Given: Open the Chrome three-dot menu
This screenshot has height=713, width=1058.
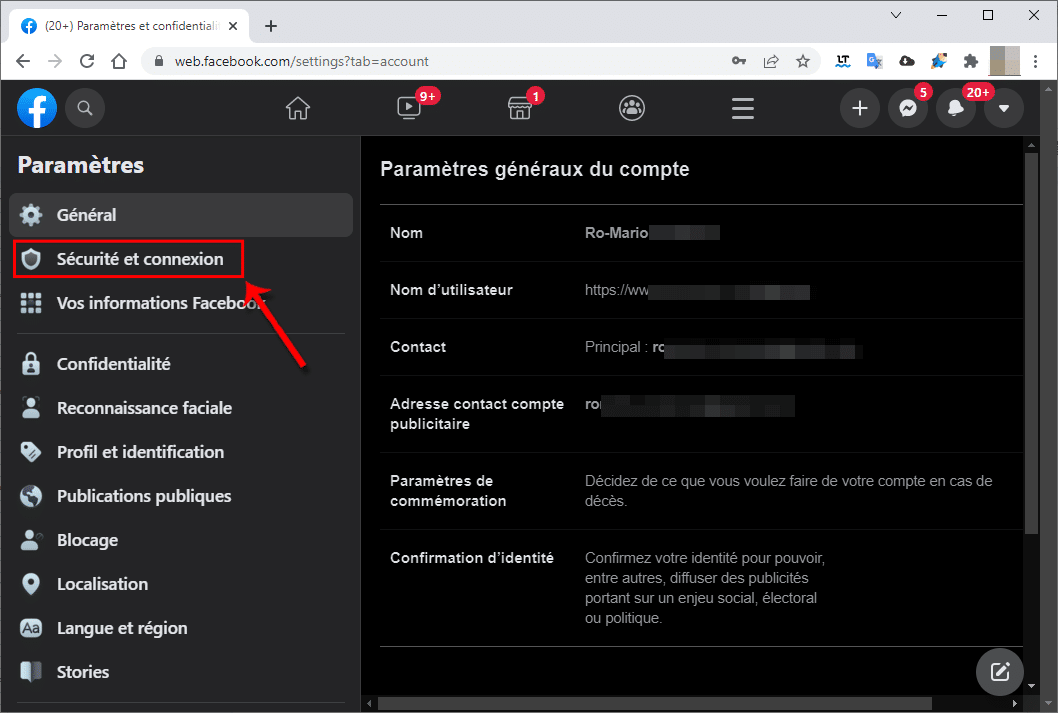Looking at the screenshot, I should 1036,61.
